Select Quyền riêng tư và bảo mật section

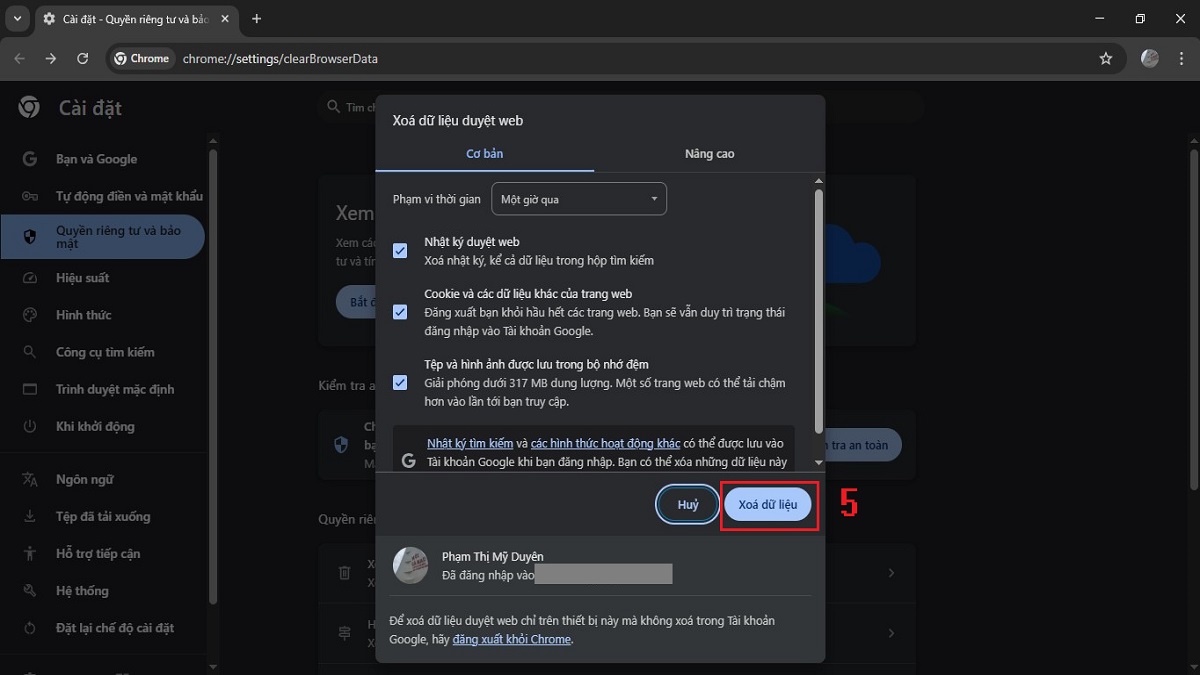104,237
